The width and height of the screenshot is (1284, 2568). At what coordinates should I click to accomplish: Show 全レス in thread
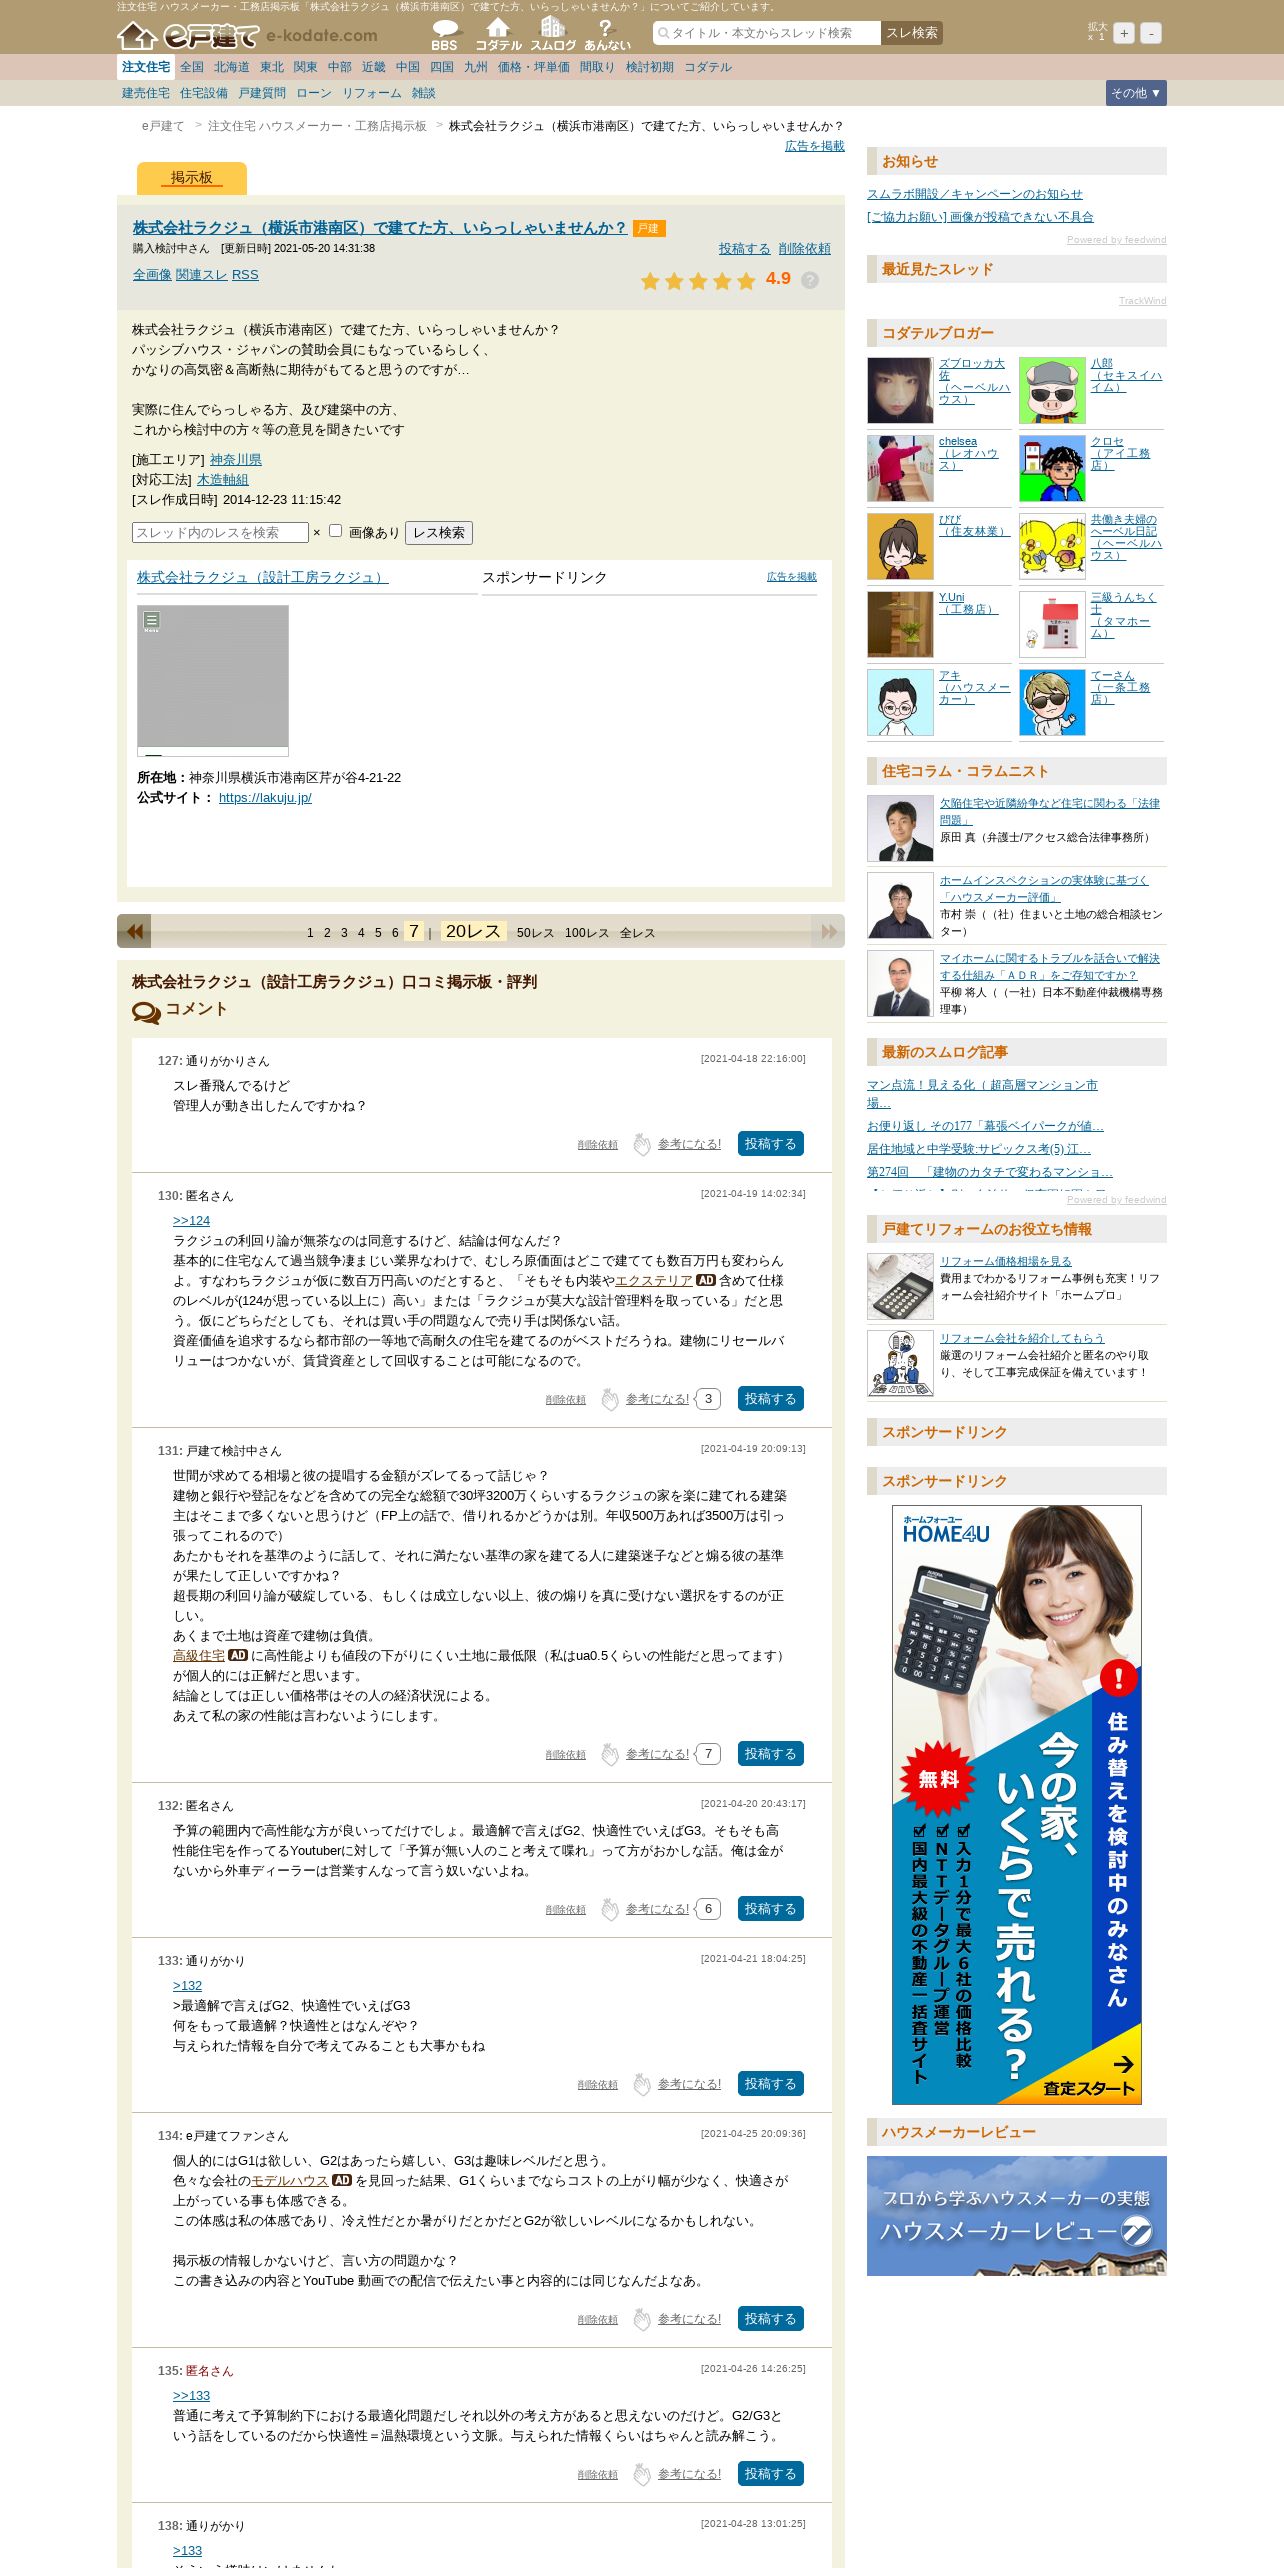[637, 933]
